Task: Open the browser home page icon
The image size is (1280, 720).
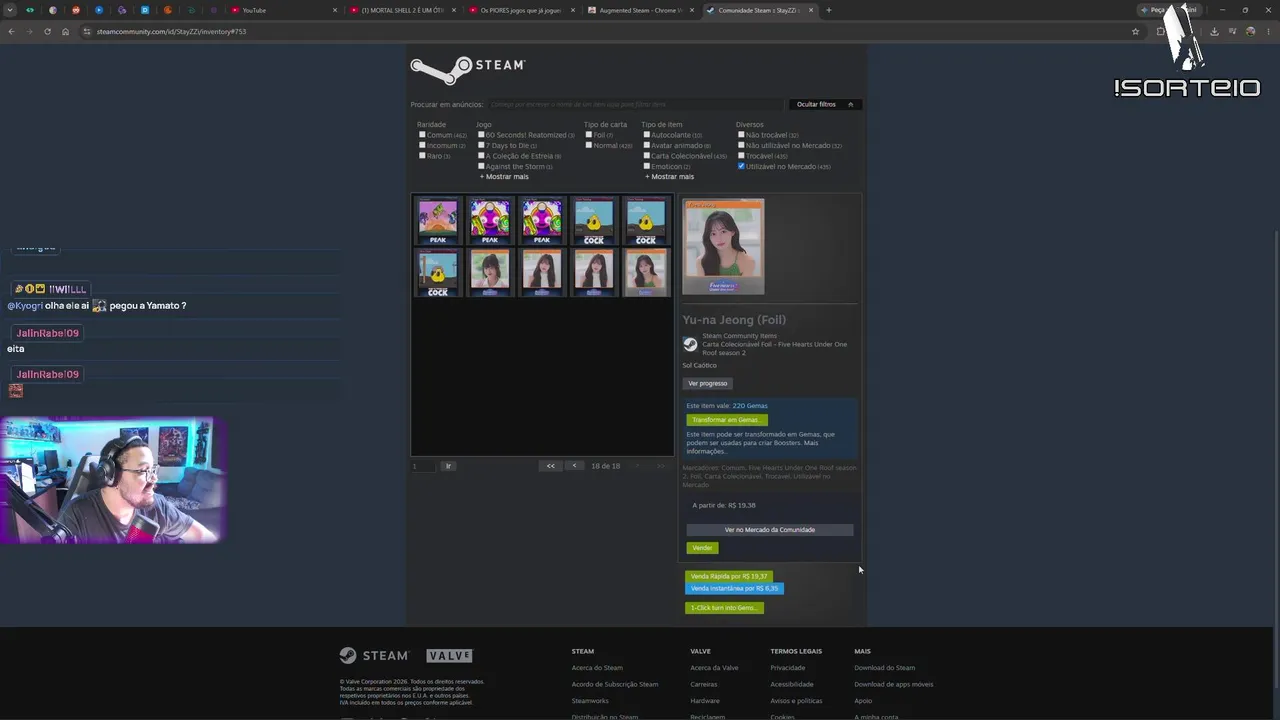Action: click(x=65, y=31)
